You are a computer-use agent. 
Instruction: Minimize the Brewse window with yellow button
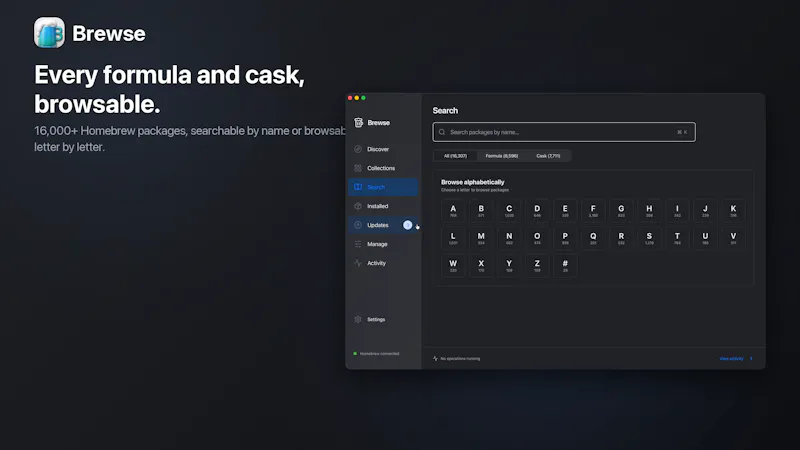click(x=357, y=98)
